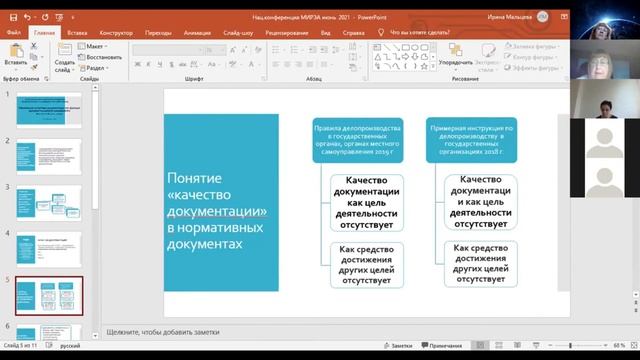Decrease font size with the small A icon
The height and width of the screenshot is (360, 640).
point(244,50)
